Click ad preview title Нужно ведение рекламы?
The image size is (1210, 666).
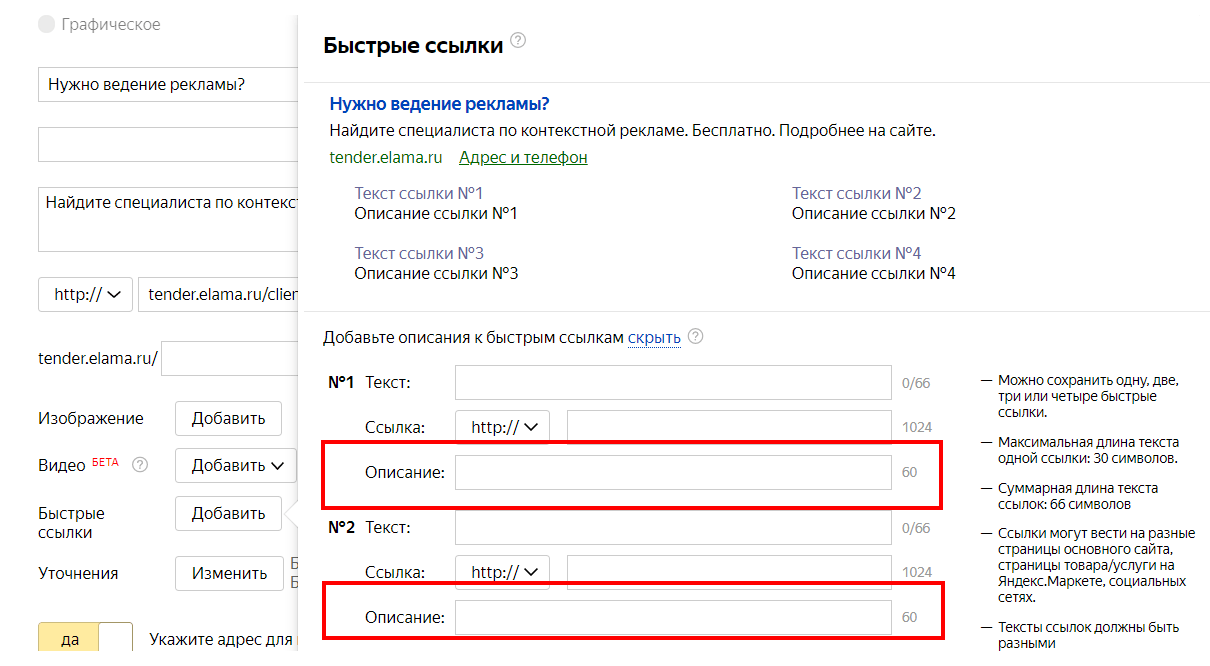click(x=439, y=104)
